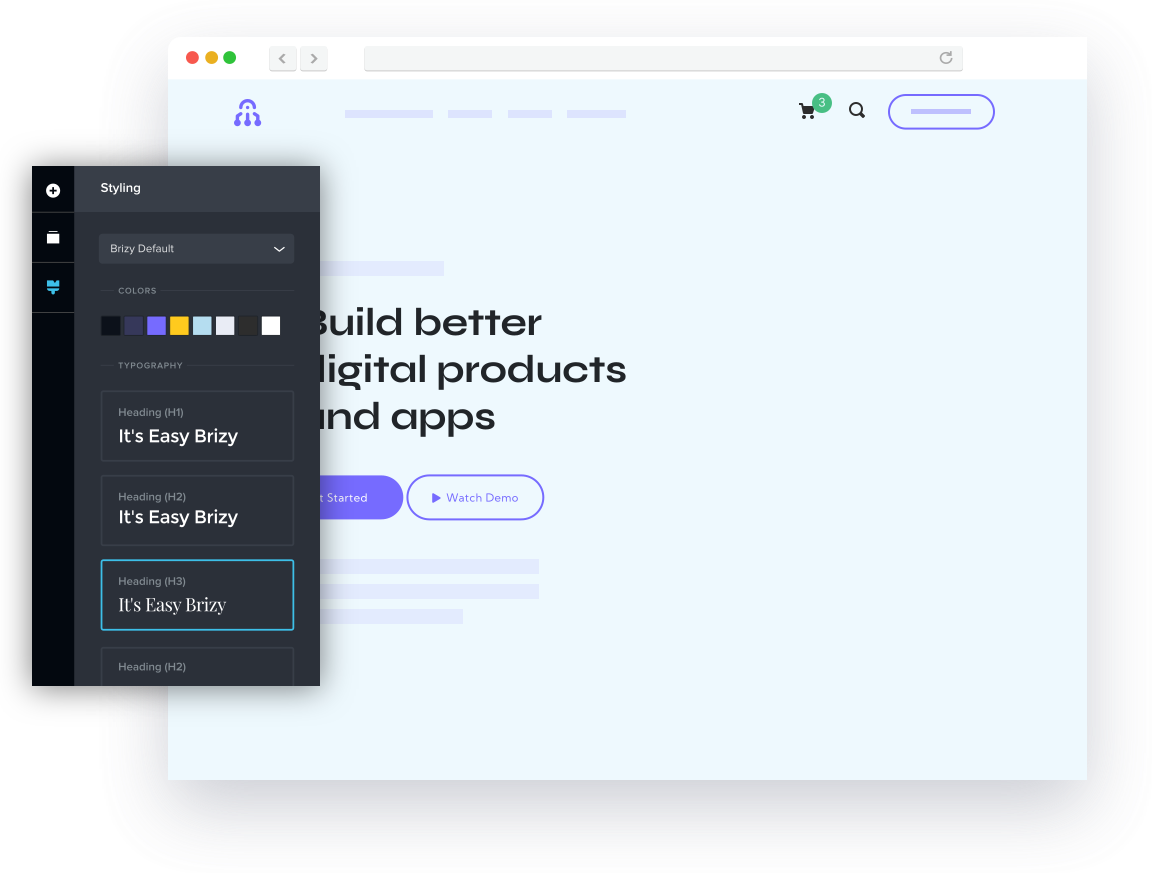Select the highlighted Heading (H3) card
The width and height of the screenshot is (1152, 873).
click(197, 595)
